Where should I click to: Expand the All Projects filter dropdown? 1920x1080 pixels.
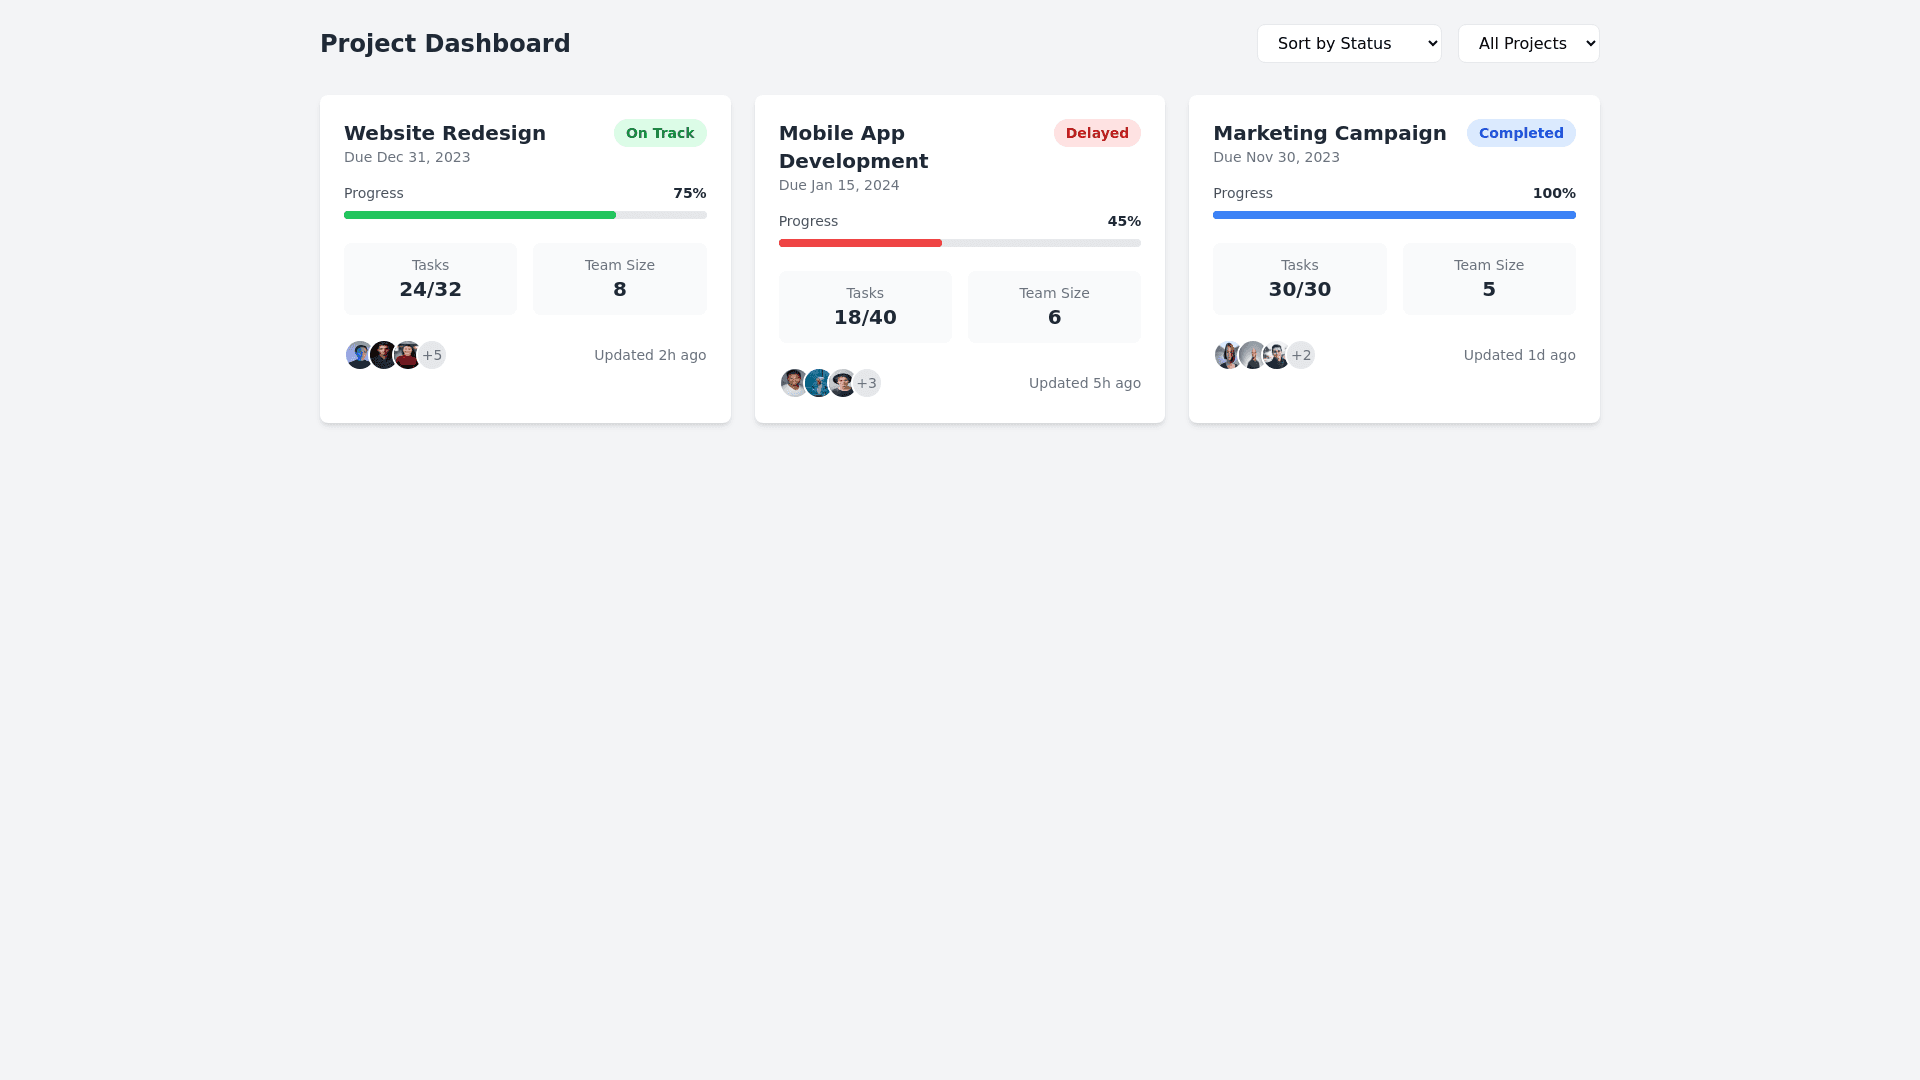point(1528,43)
